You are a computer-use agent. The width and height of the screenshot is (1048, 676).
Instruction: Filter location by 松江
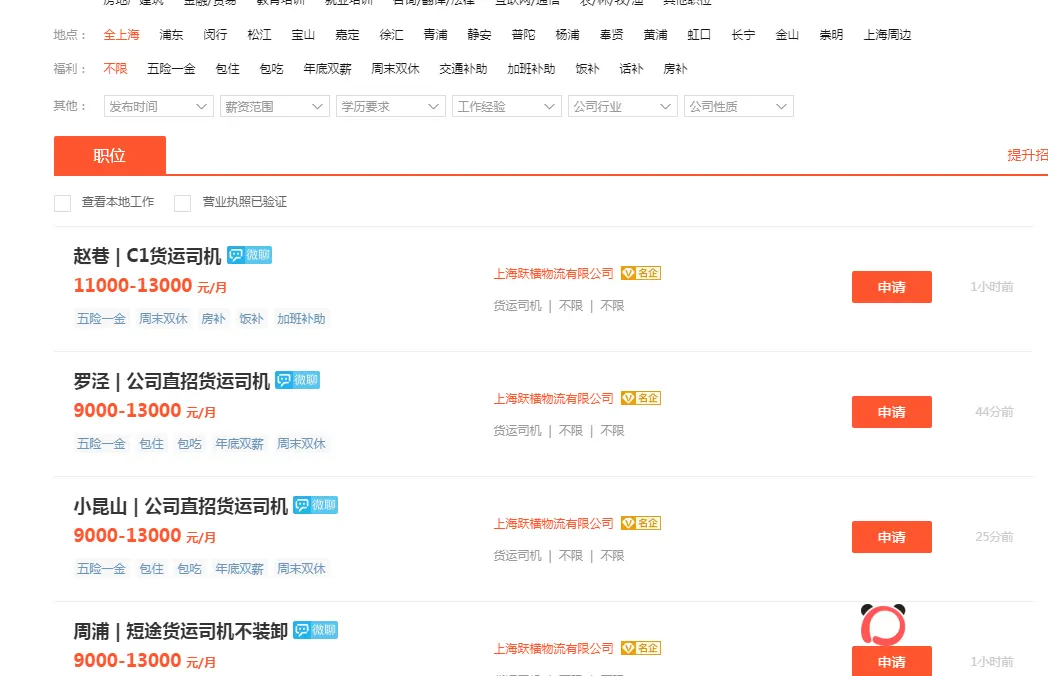[x=259, y=35]
